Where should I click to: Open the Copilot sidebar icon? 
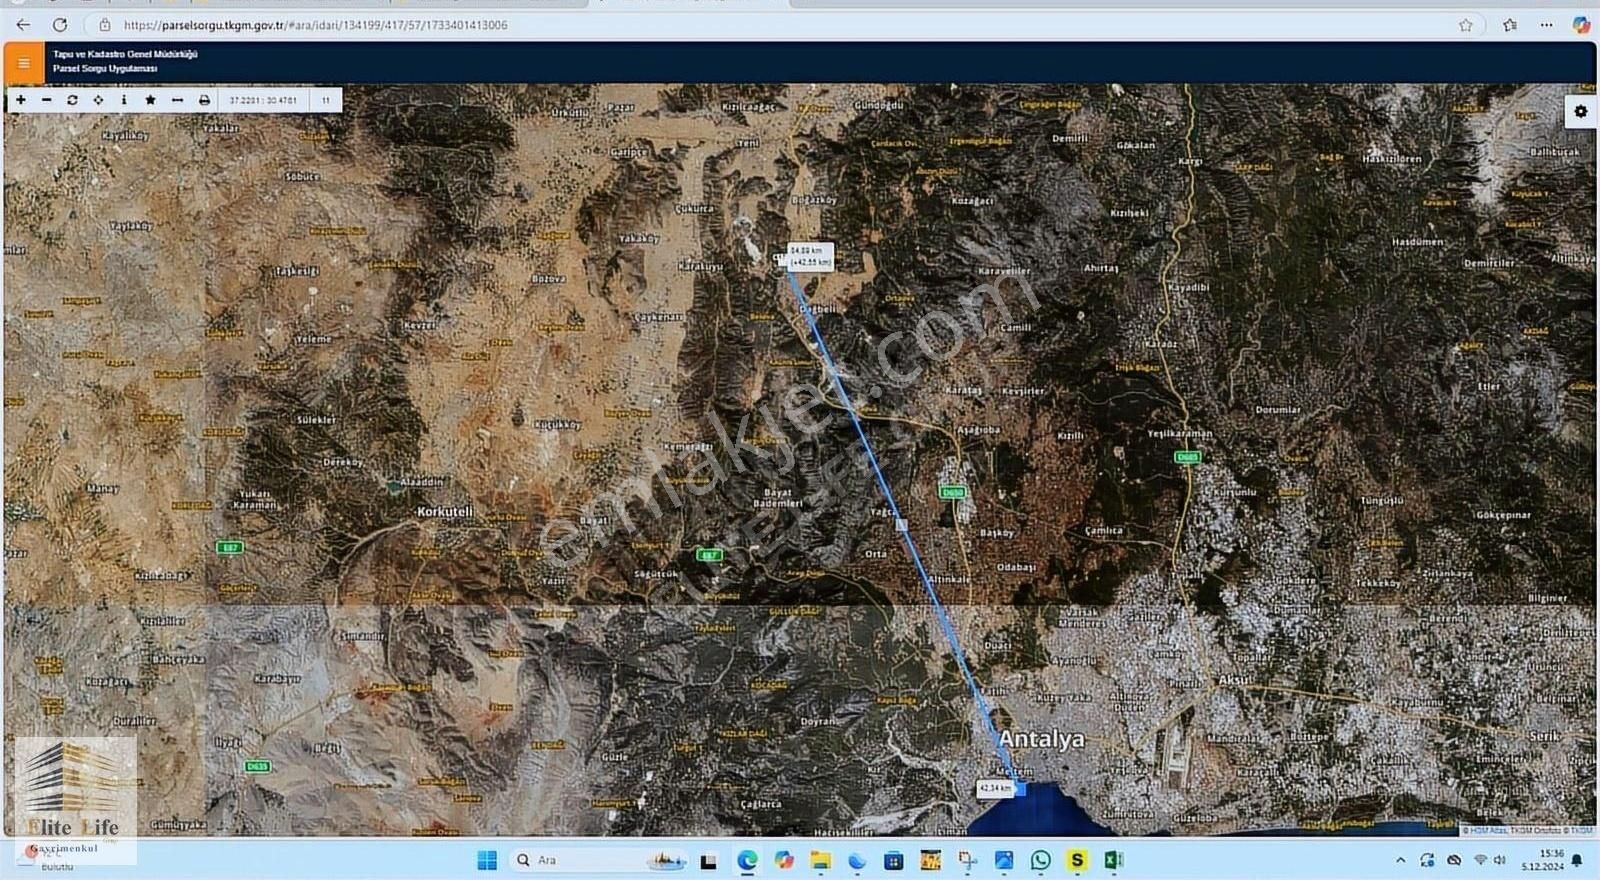(x=1581, y=25)
